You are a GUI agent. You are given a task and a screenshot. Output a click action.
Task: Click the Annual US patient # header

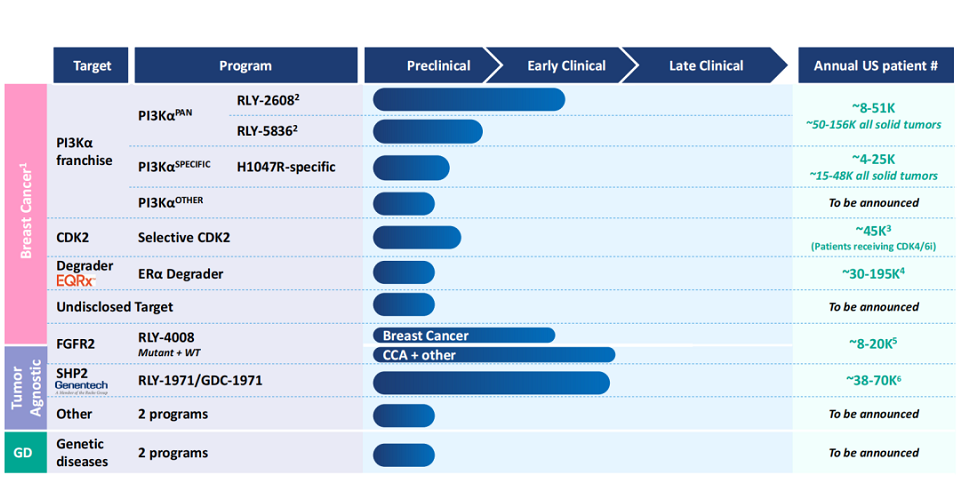(876, 65)
